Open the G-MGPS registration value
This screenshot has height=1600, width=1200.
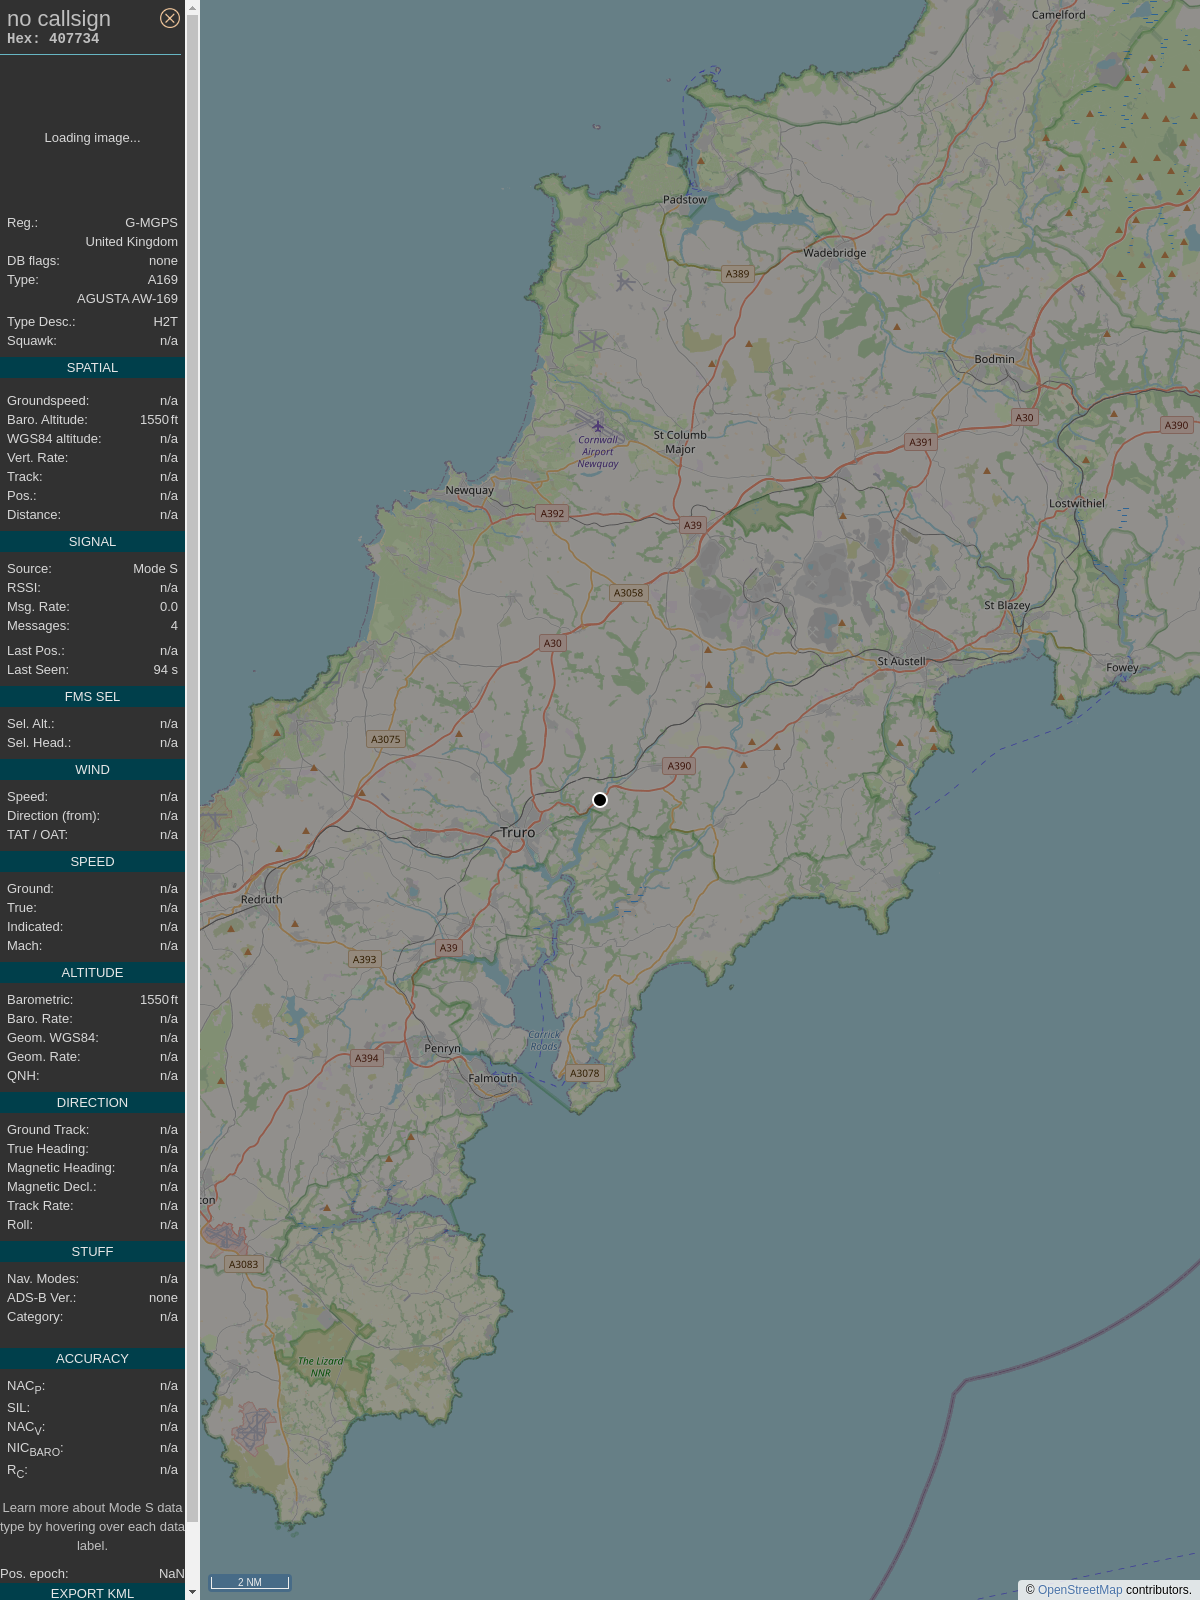[151, 223]
